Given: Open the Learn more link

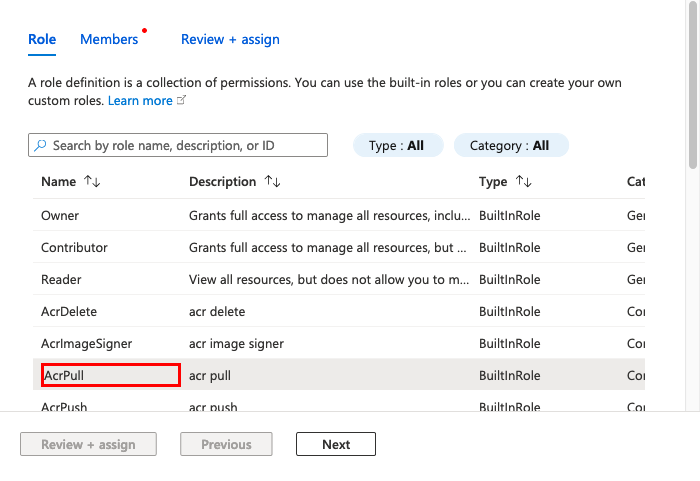Looking at the screenshot, I should [x=140, y=101].
